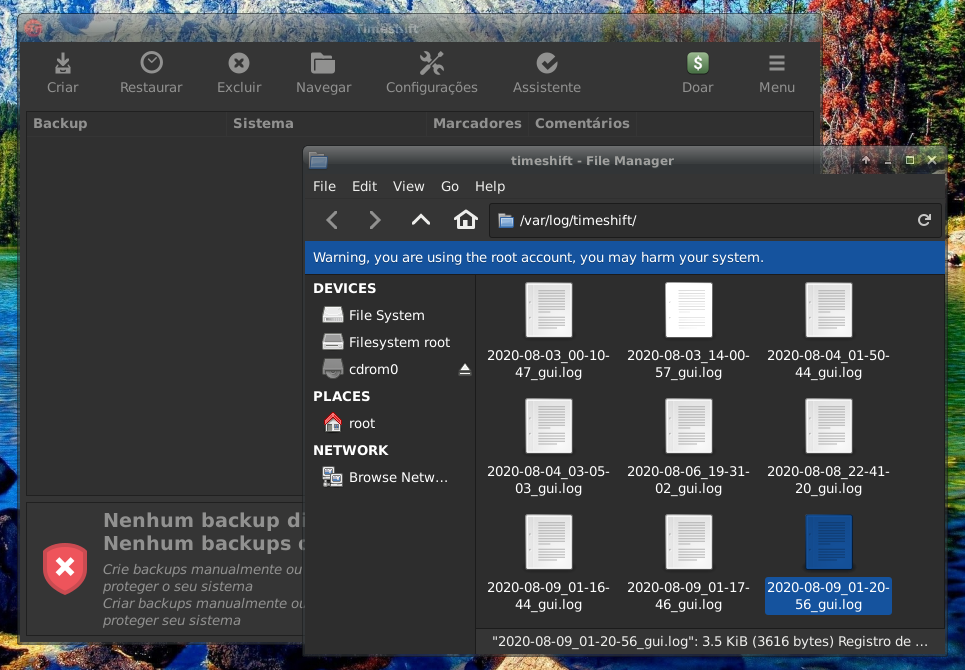Click the Timeshift window's red title bar icon
This screenshot has height=670, width=965.
[x=33, y=28]
